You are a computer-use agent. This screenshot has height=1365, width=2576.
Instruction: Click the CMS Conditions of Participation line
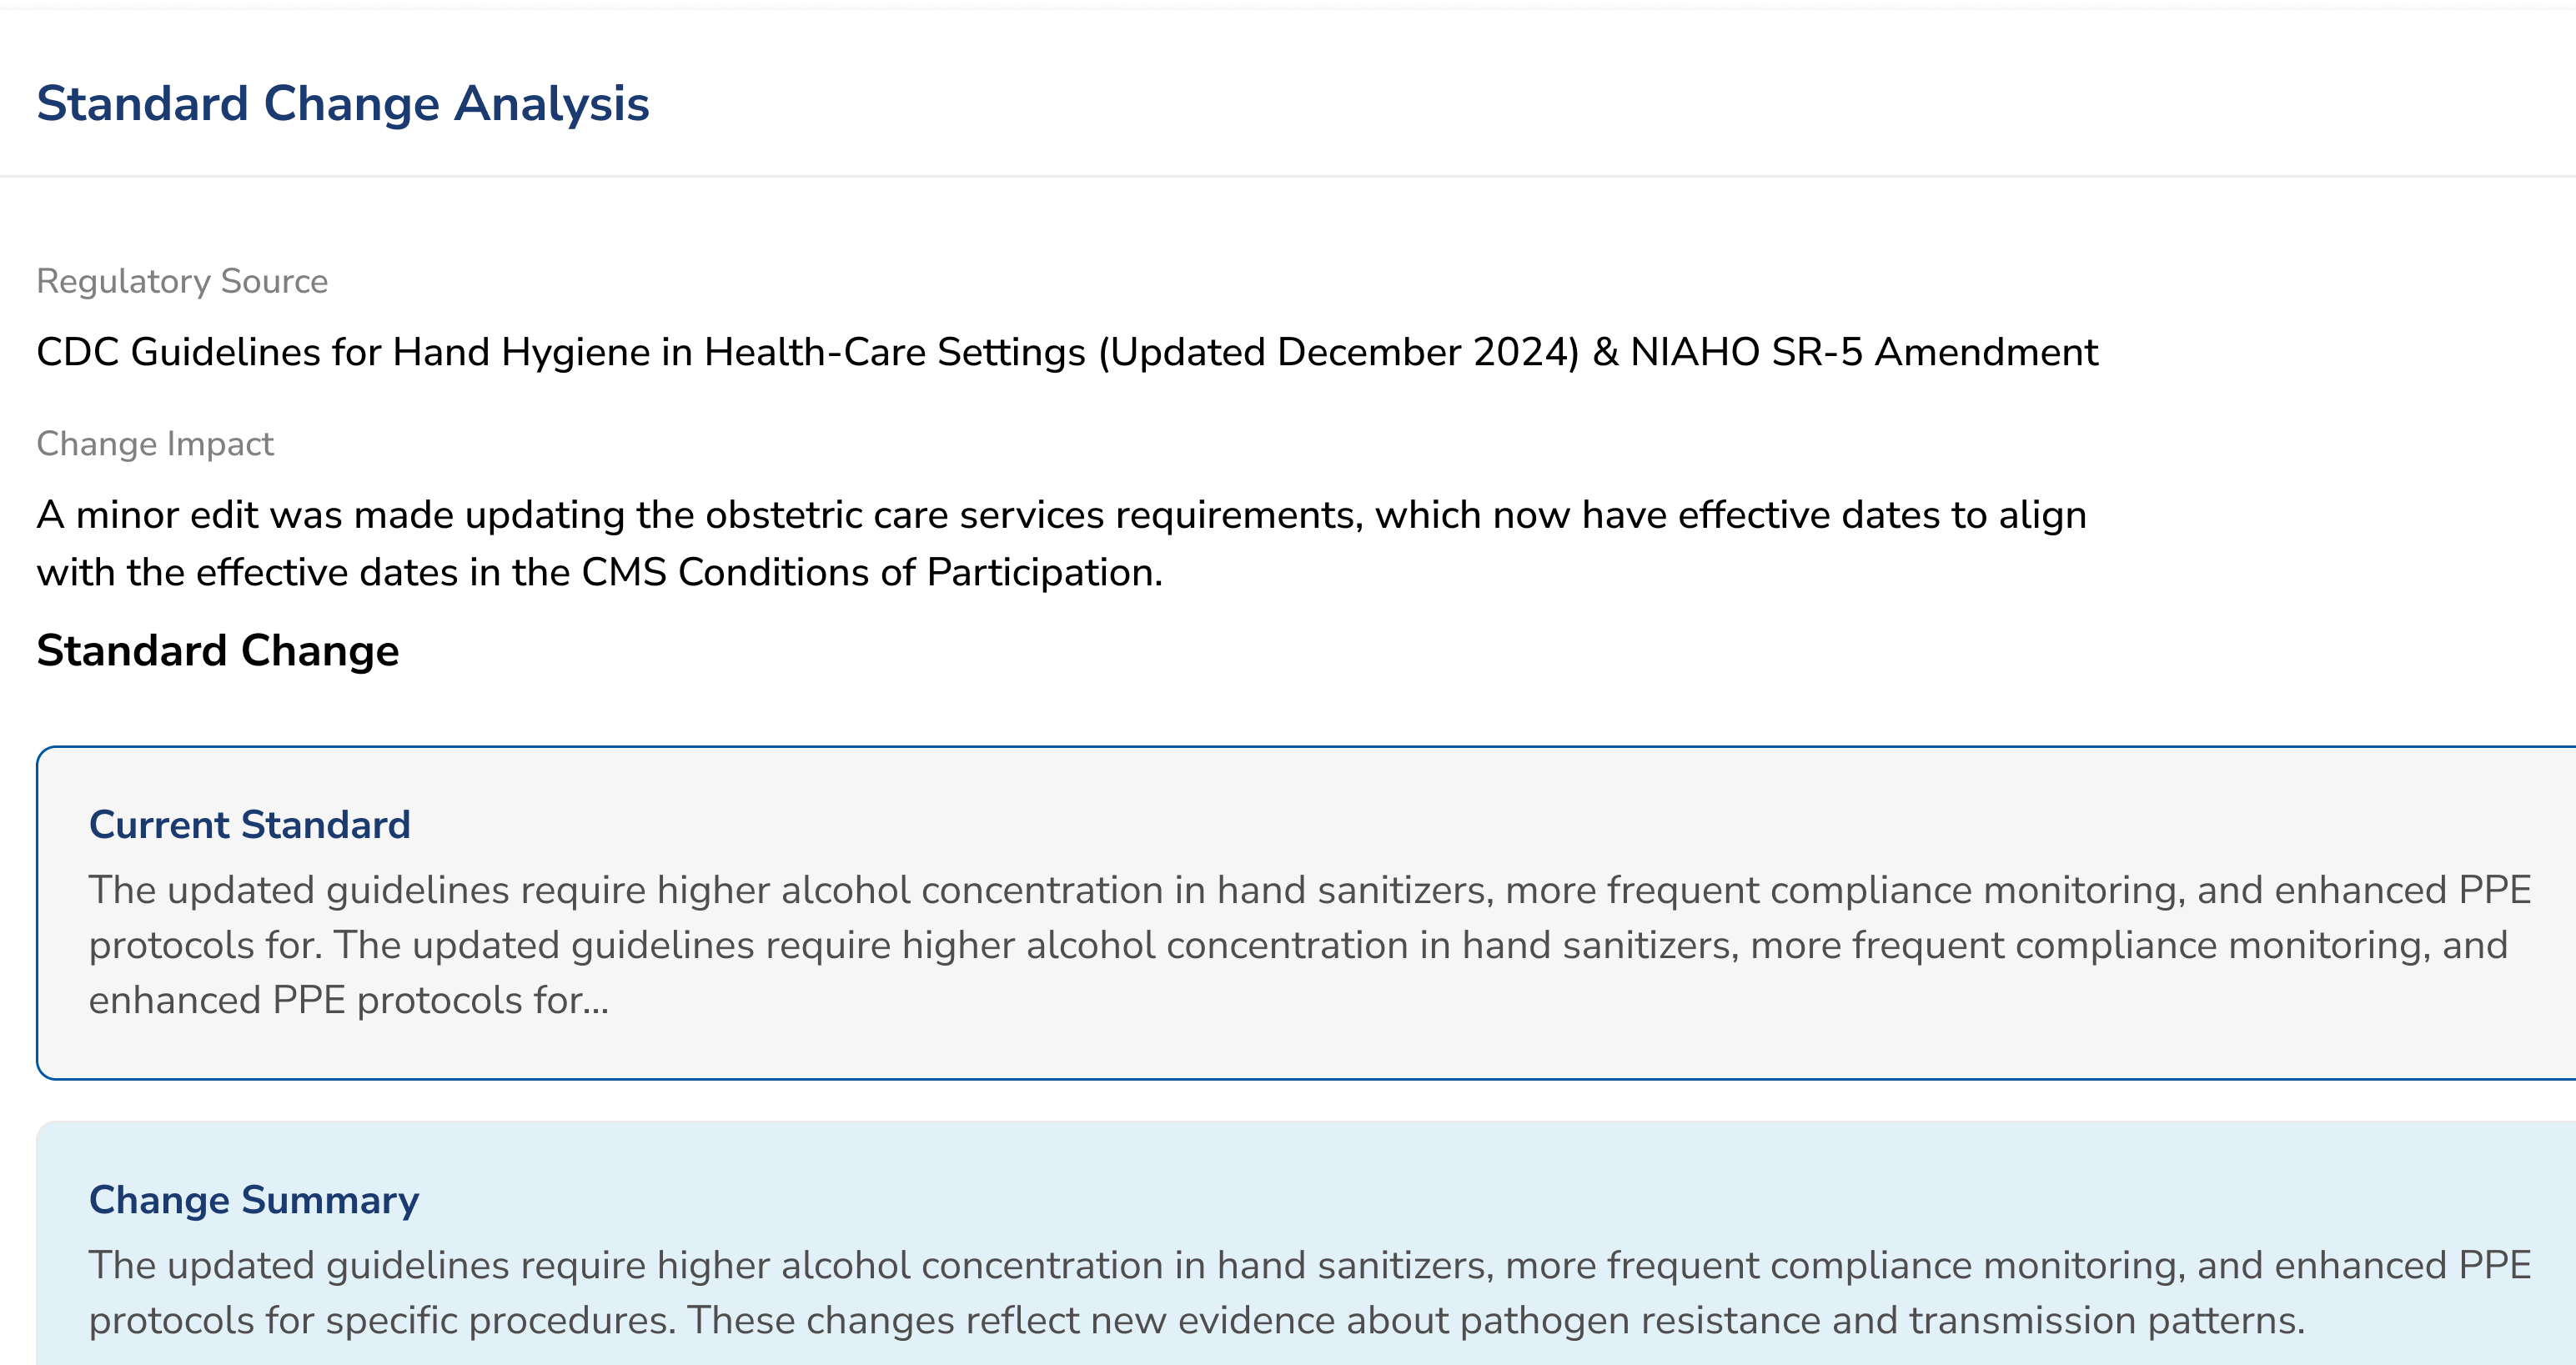(x=600, y=572)
